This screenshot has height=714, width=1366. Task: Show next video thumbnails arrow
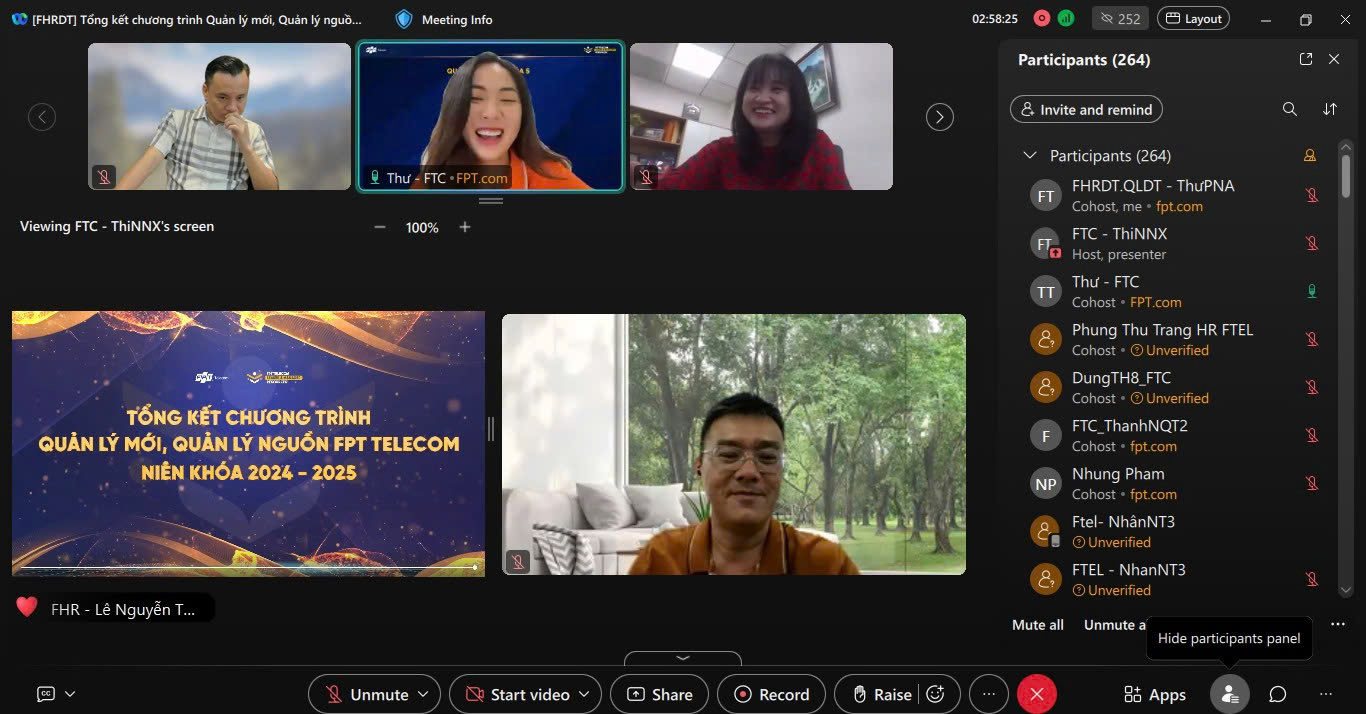(939, 117)
